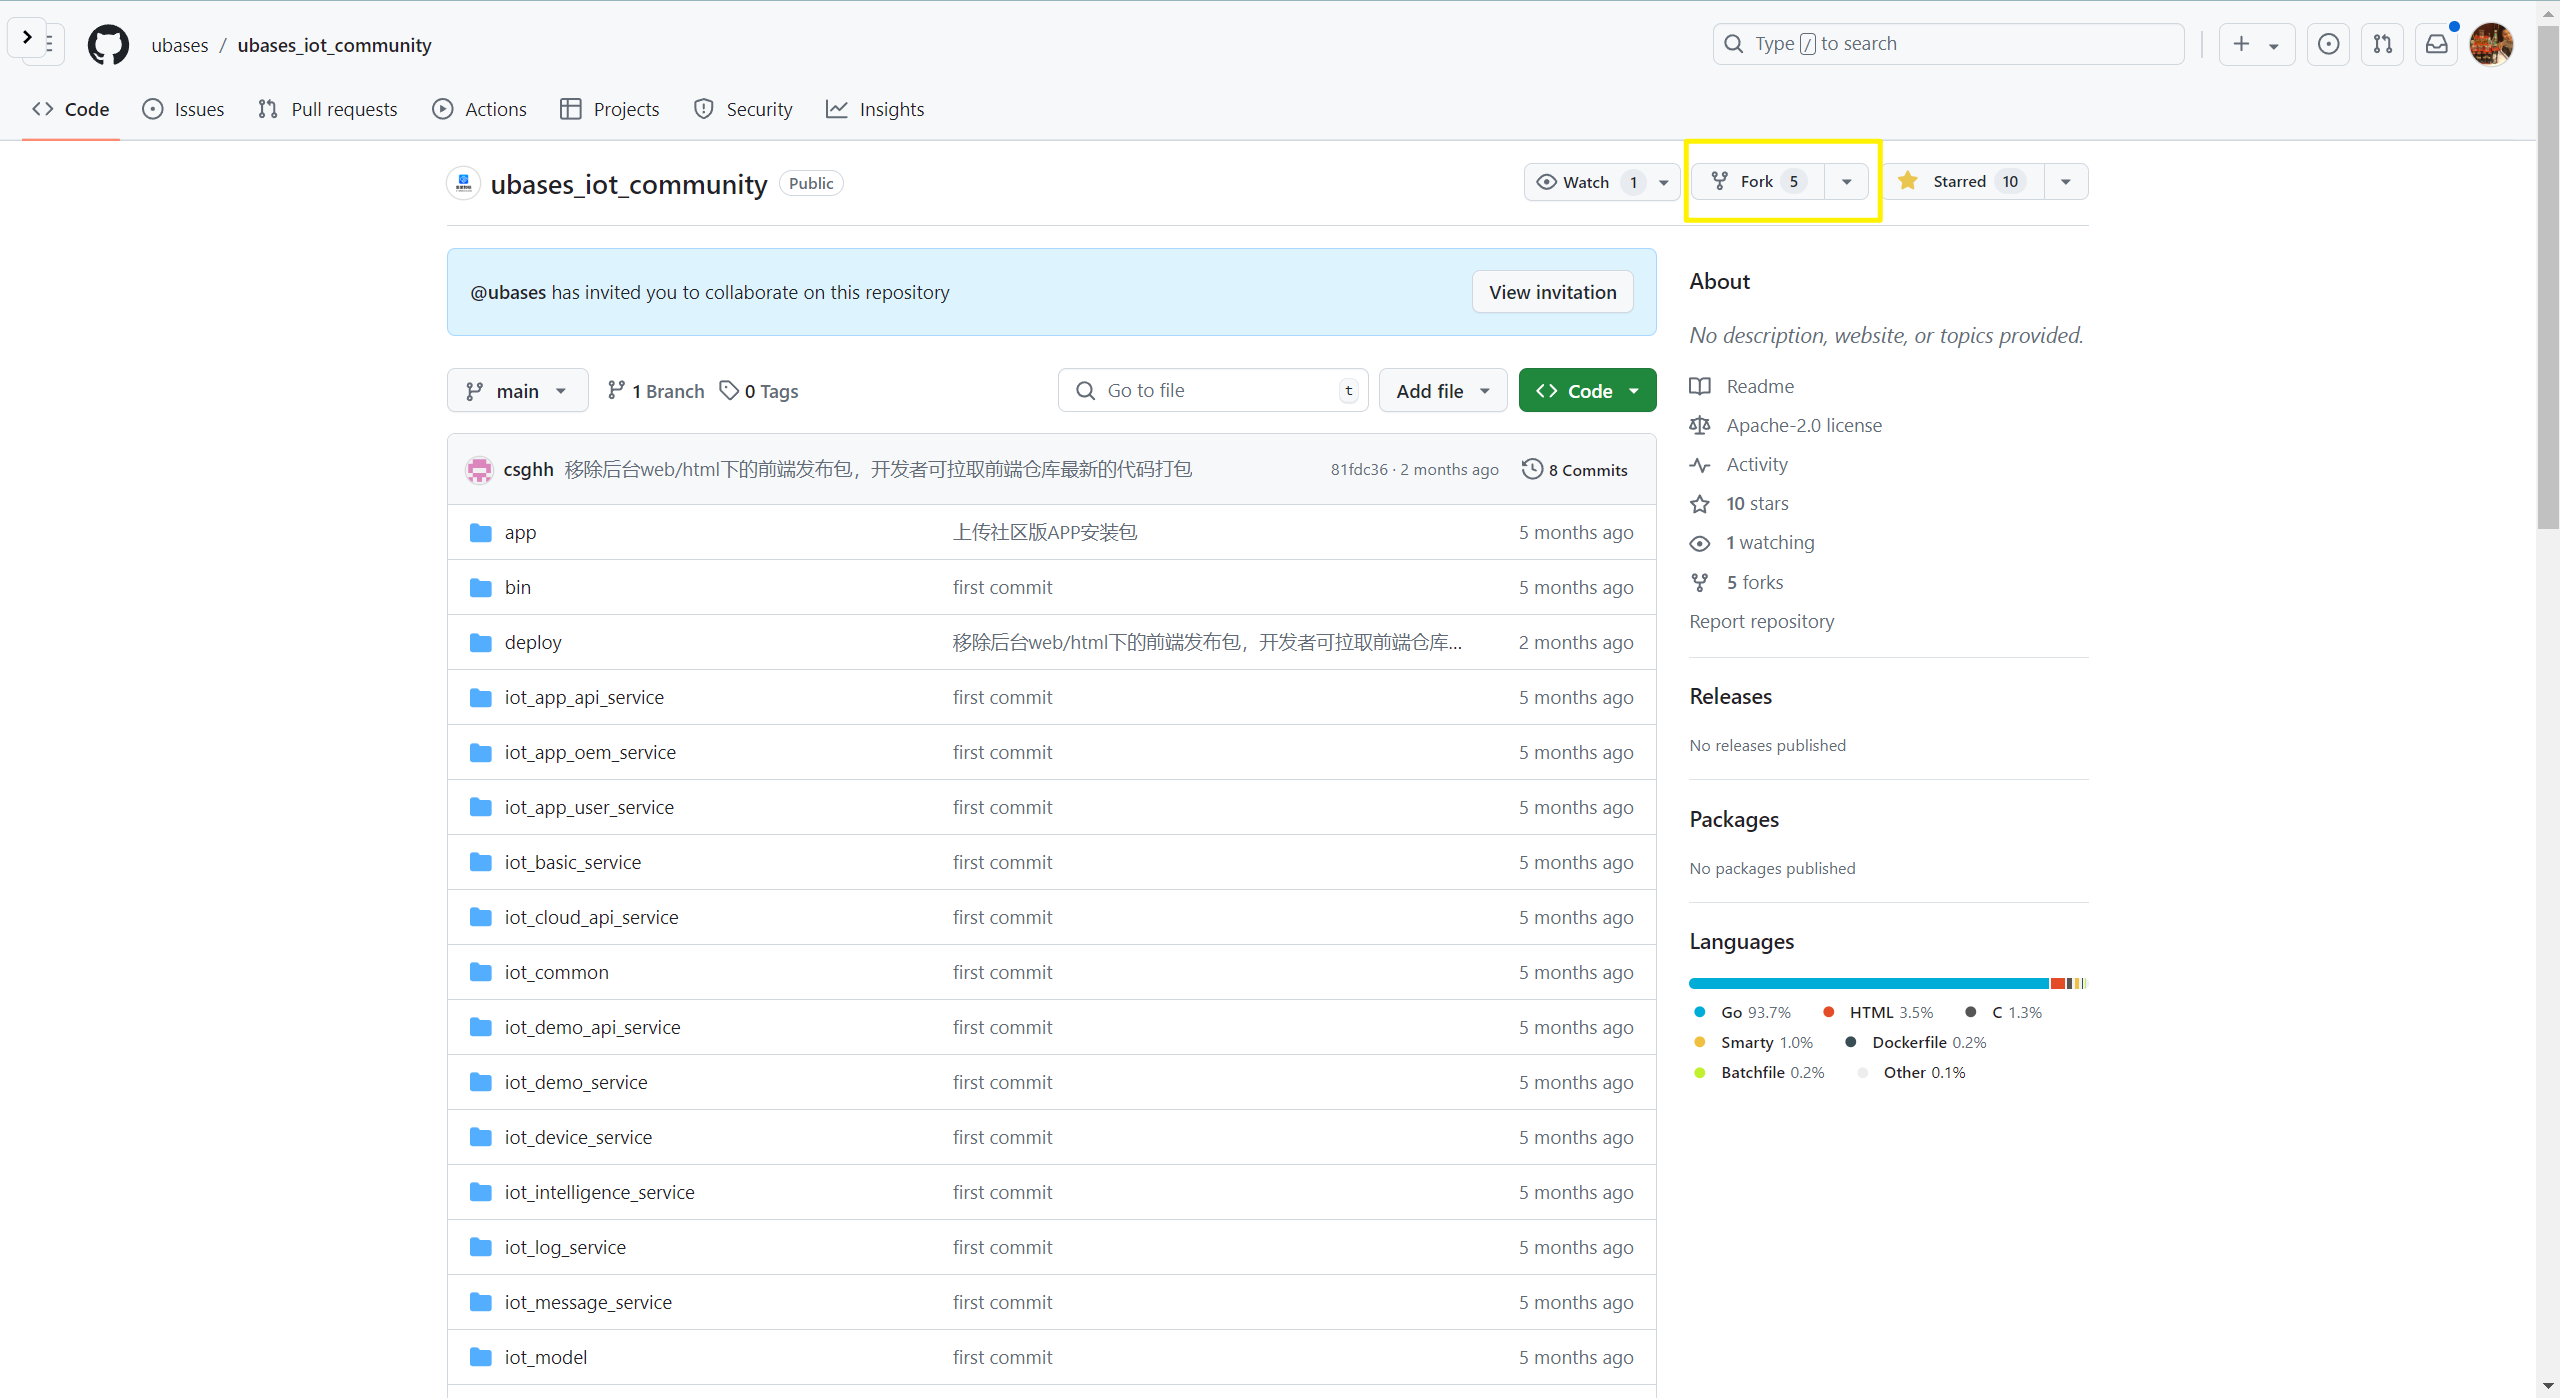Screen dimensions: 2560x1398
Task: Switch to the Issues tab
Action: [x=183, y=109]
